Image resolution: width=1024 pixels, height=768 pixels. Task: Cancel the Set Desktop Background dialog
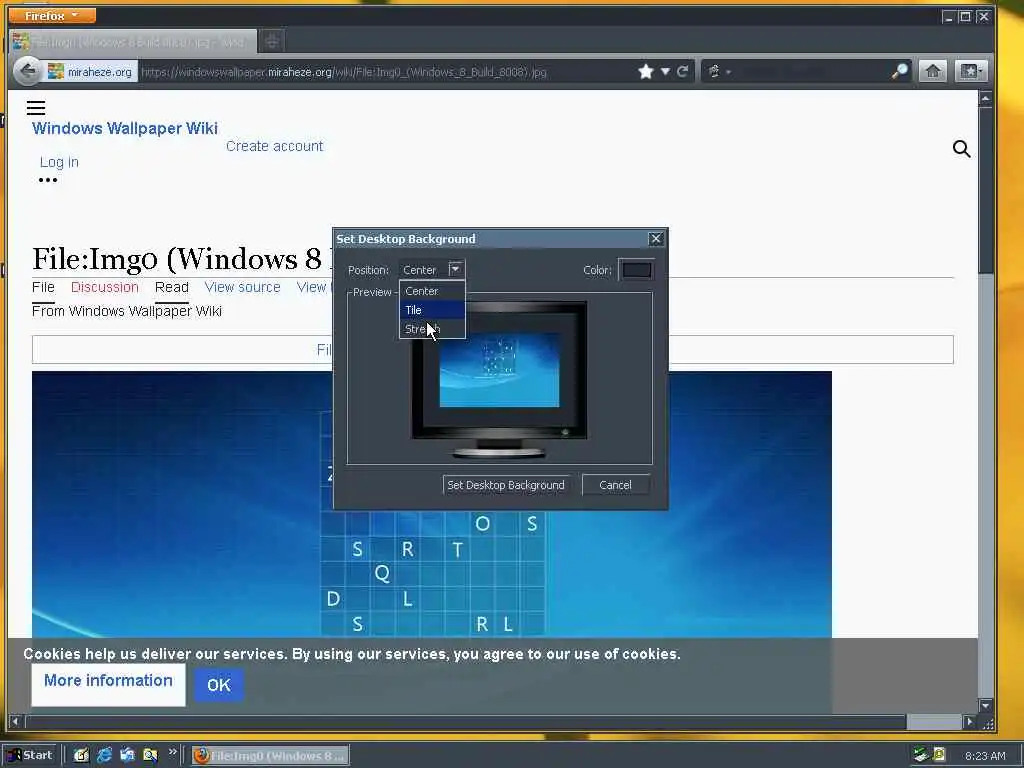click(x=615, y=485)
